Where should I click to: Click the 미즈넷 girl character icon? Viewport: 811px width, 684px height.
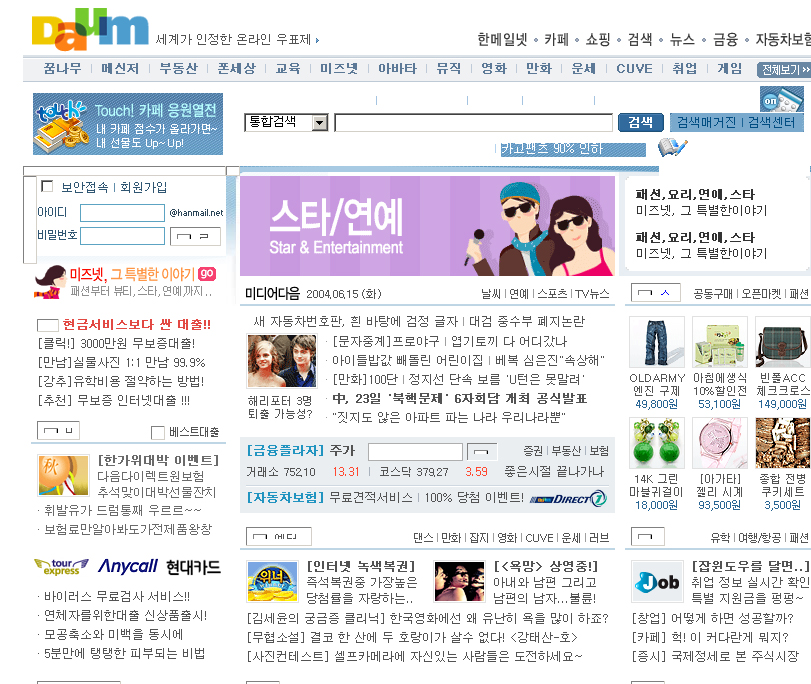(x=50, y=282)
